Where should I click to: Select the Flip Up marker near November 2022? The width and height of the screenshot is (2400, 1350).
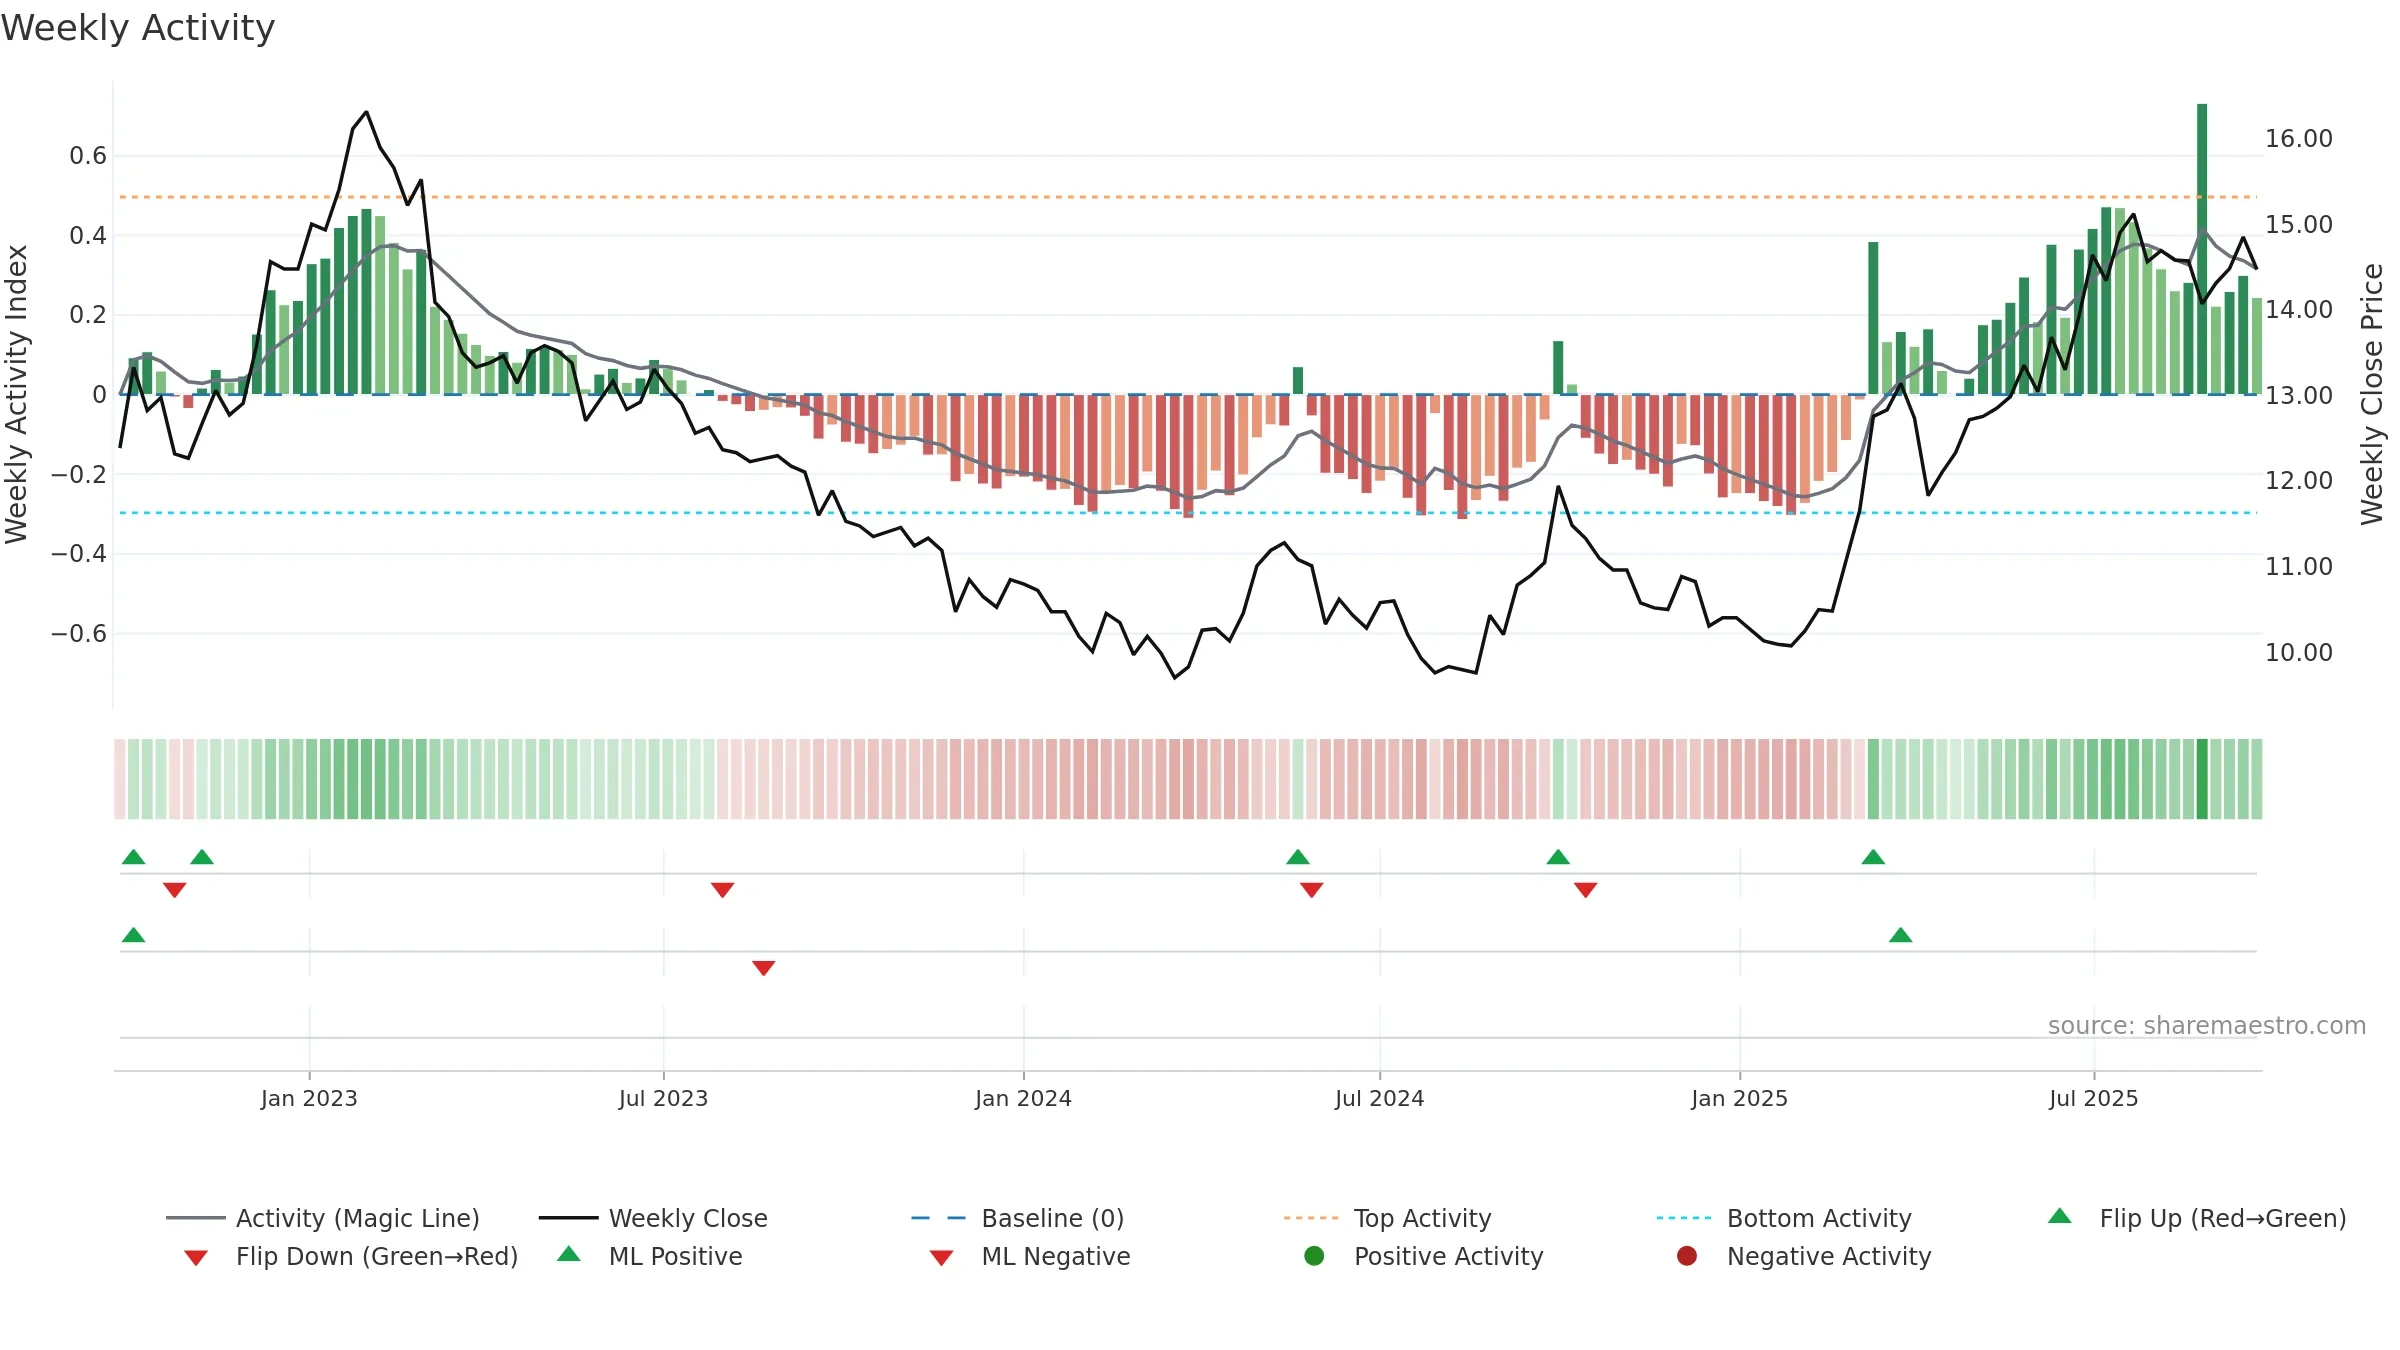coord(202,857)
